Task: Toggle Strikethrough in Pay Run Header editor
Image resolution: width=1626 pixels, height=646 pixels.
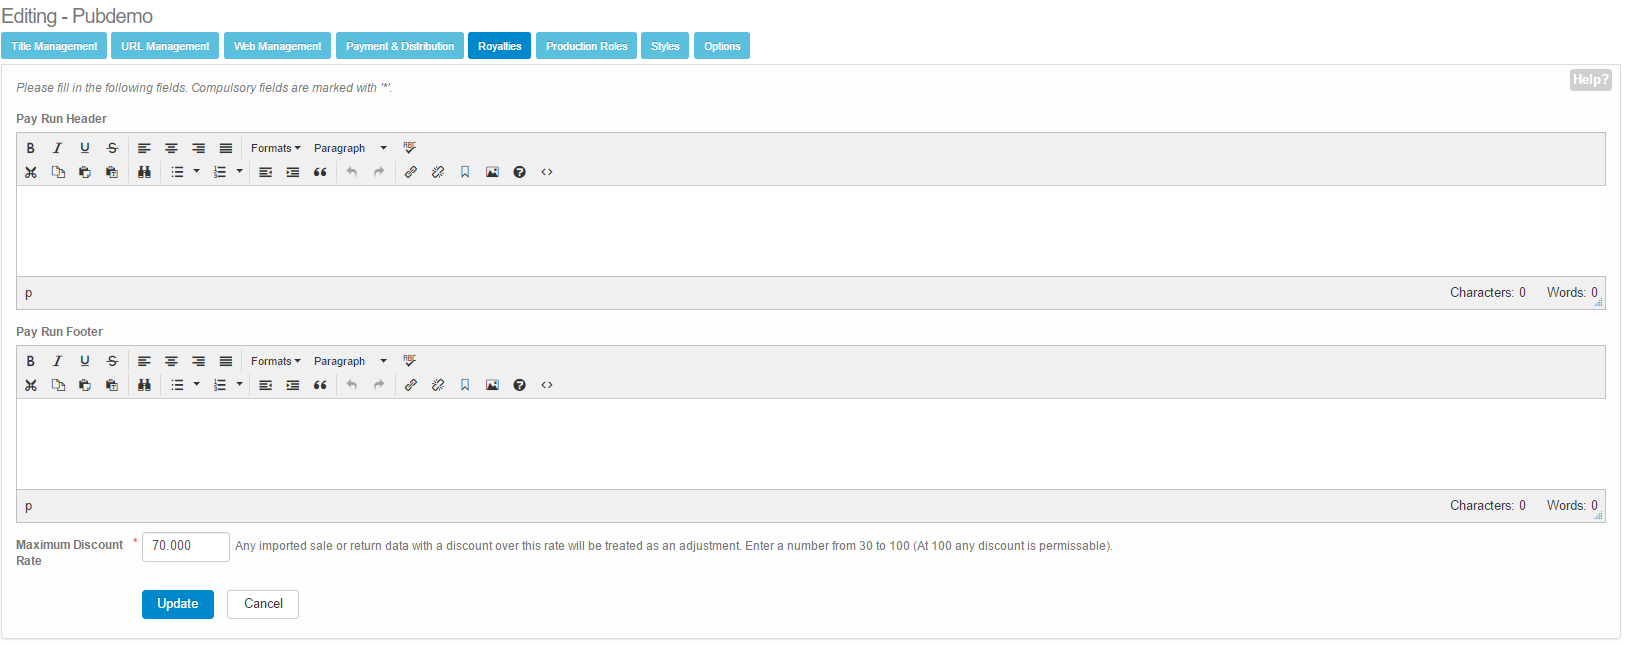Action: click(112, 148)
